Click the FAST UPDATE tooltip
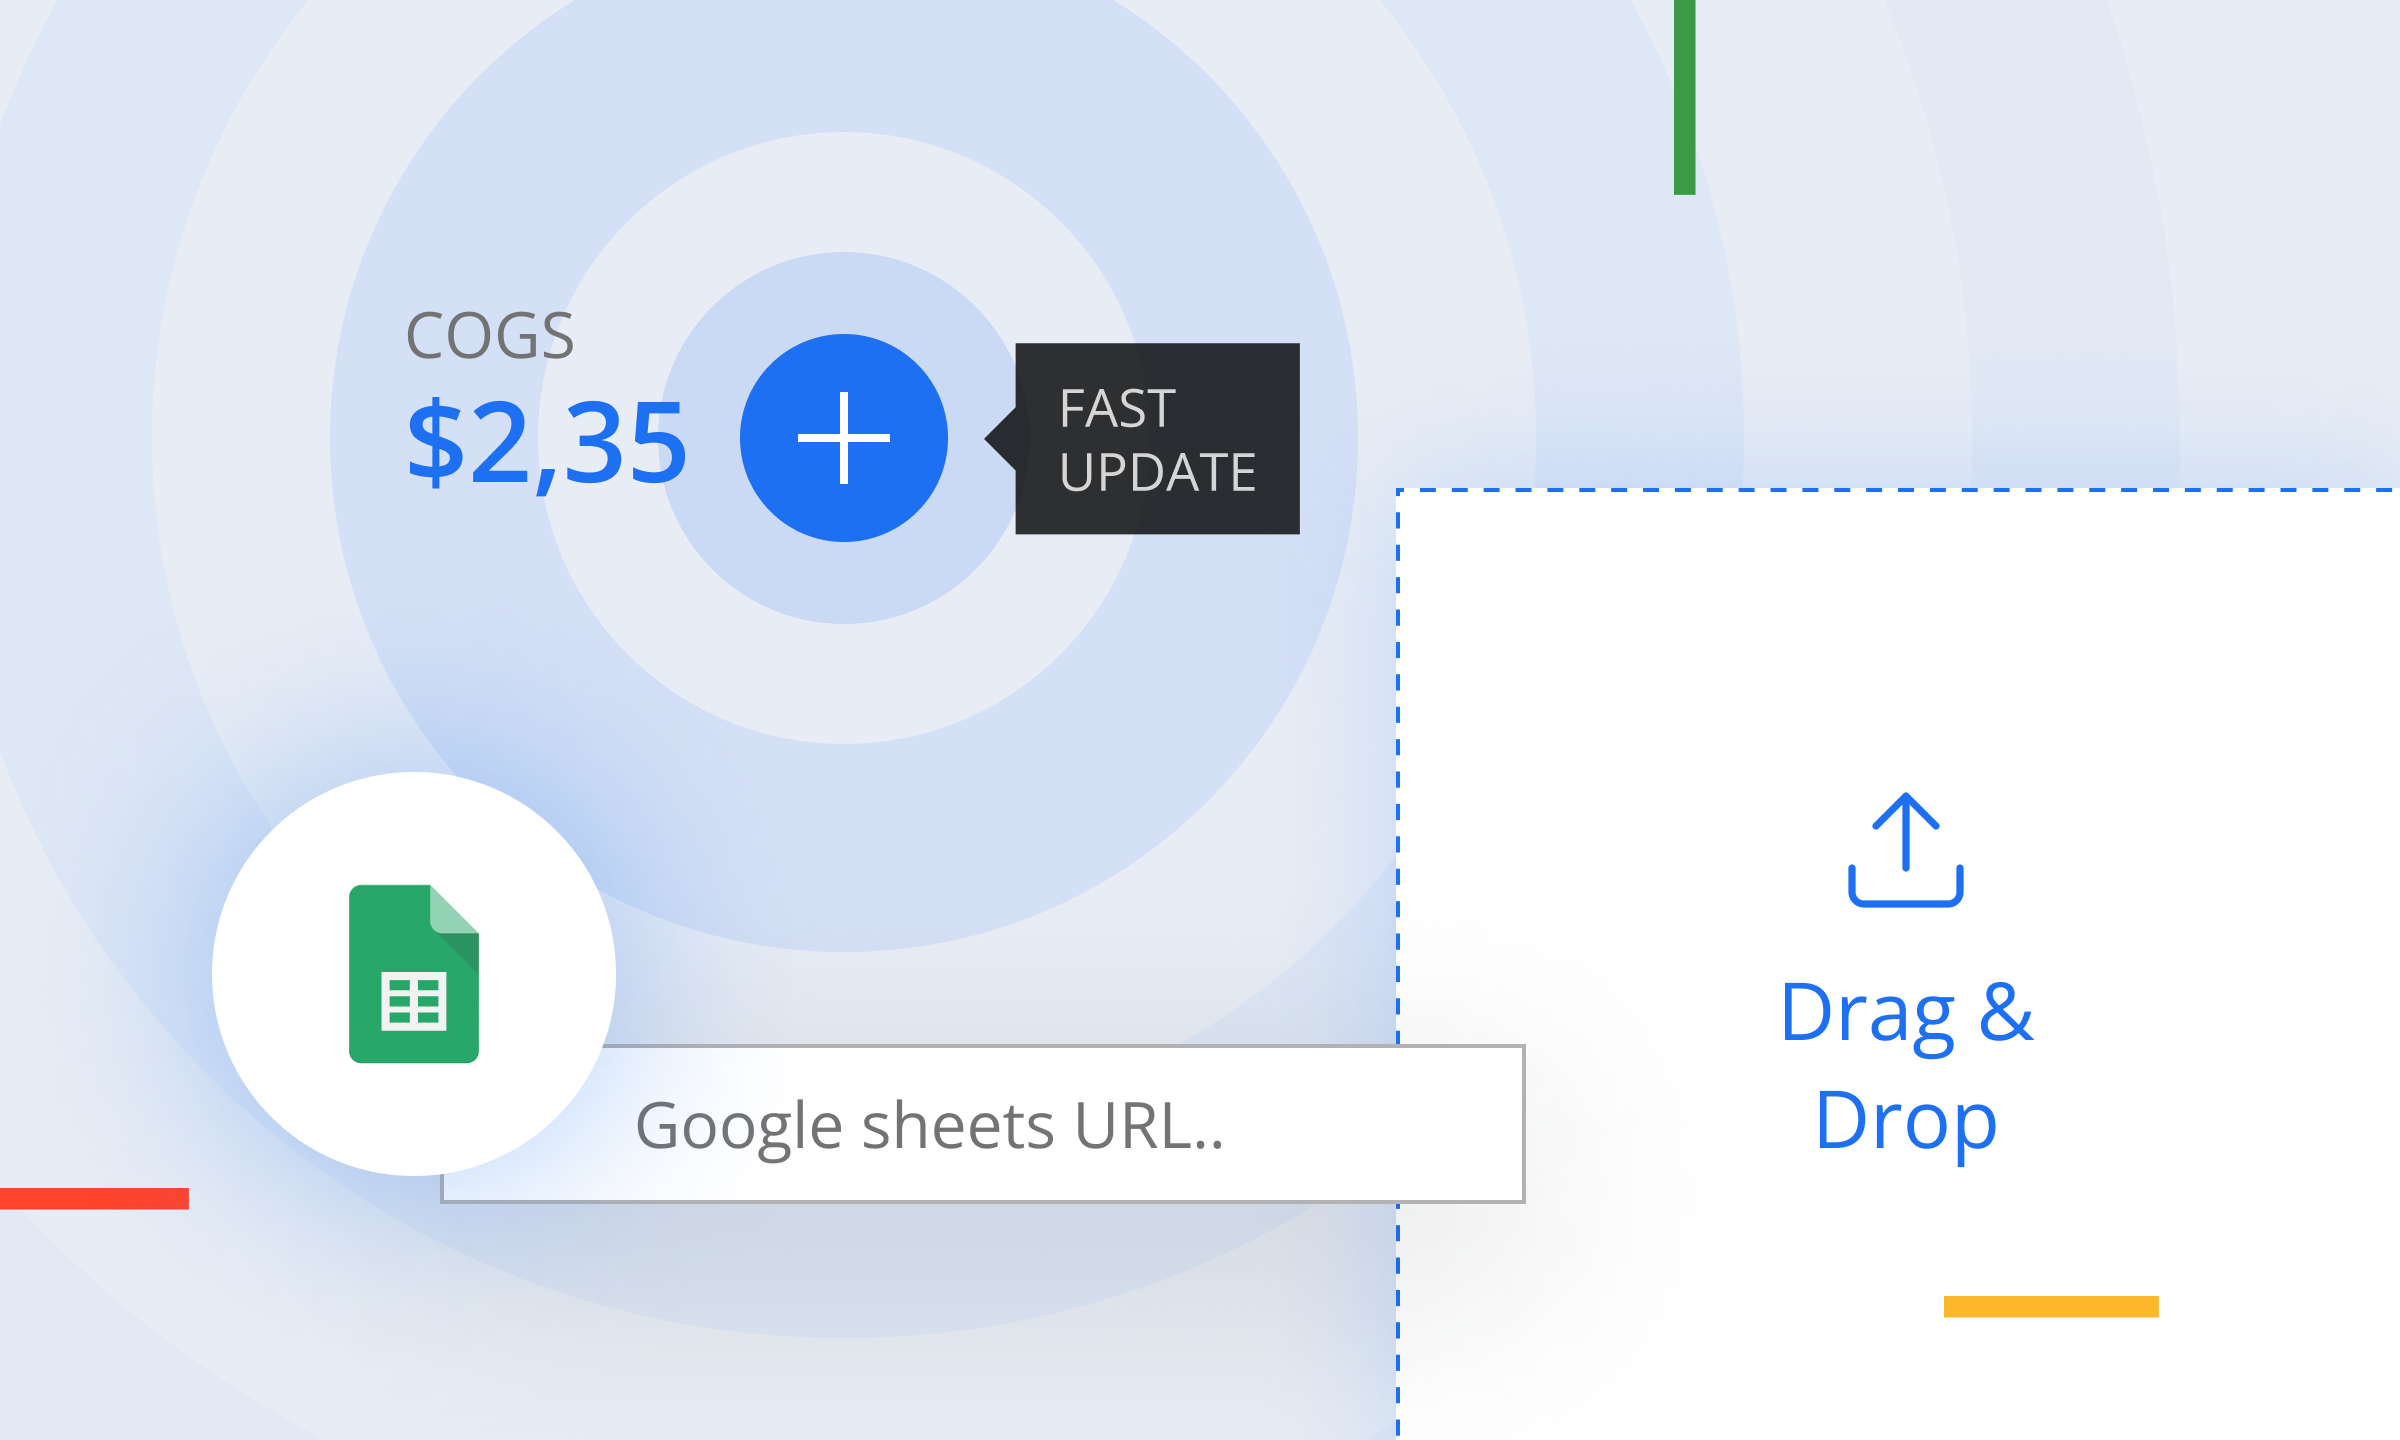This screenshot has width=2400, height=1440. pos(1155,438)
